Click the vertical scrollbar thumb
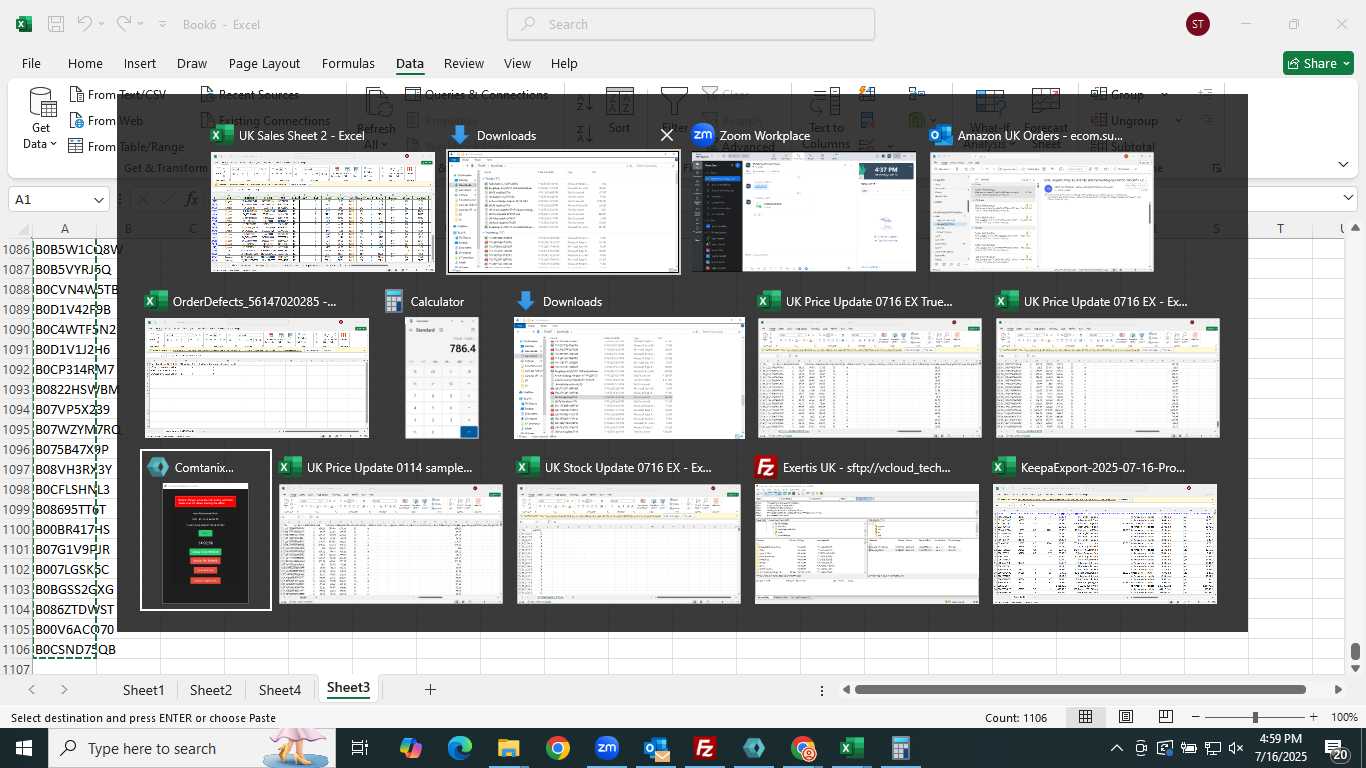The height and width of the screenshot is (768, 1366). coord(1355,652)
